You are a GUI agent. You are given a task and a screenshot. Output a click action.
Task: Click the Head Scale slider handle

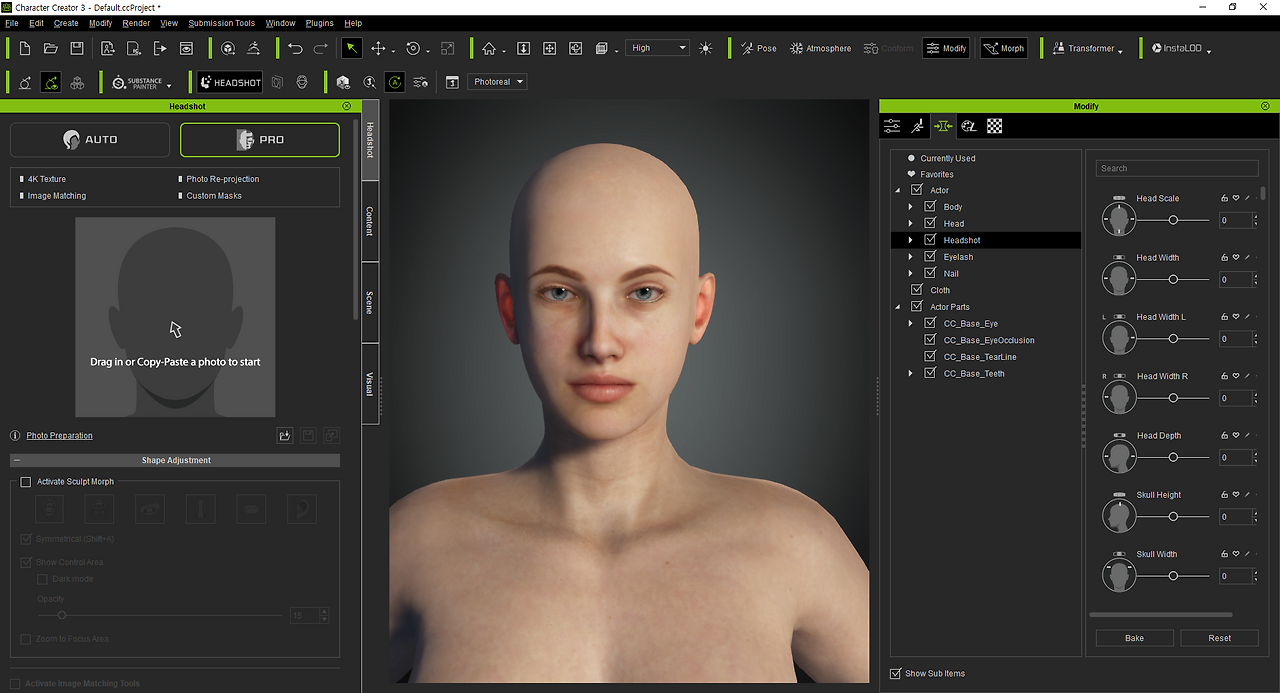[x=1174, y=220]
